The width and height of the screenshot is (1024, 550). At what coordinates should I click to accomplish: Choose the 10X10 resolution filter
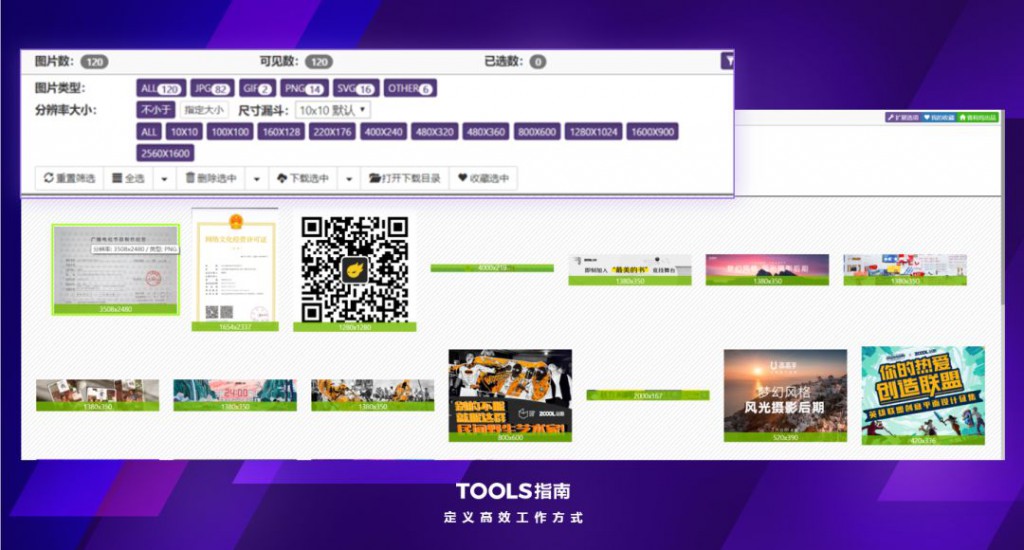184,132
